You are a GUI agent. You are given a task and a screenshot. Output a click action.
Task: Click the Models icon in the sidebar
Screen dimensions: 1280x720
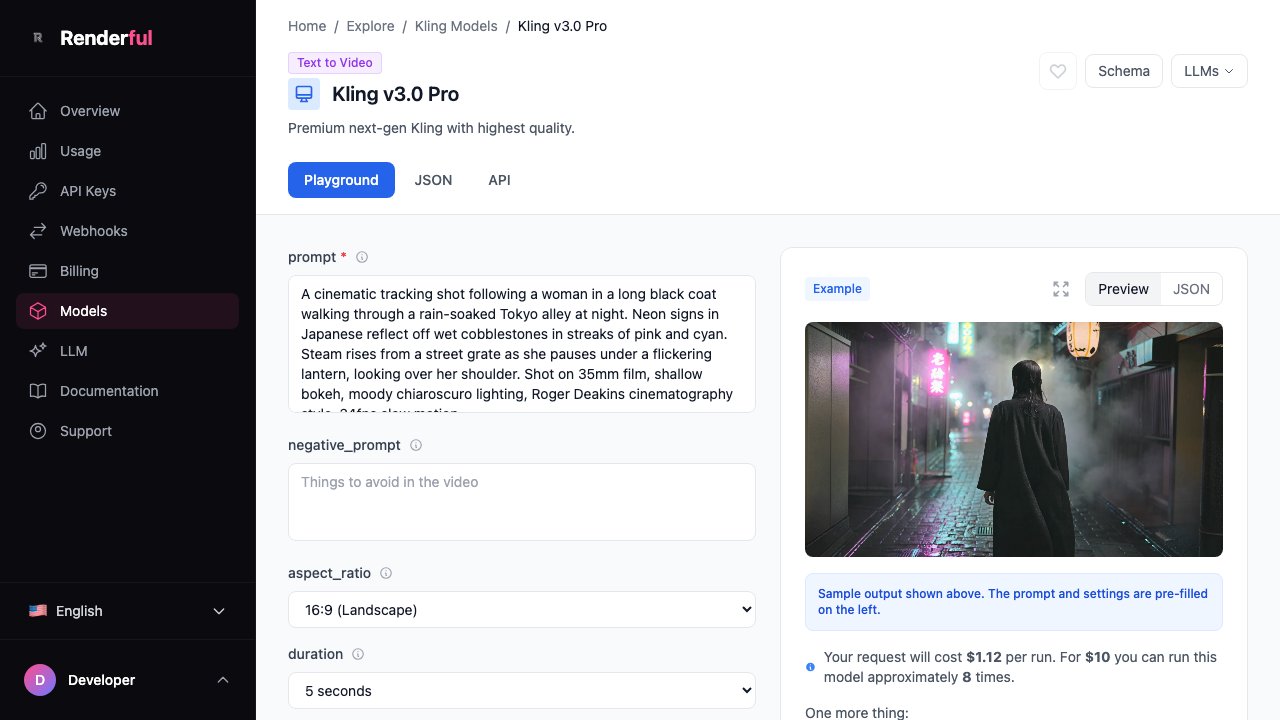pyautogui.click(x=38, y=311)
